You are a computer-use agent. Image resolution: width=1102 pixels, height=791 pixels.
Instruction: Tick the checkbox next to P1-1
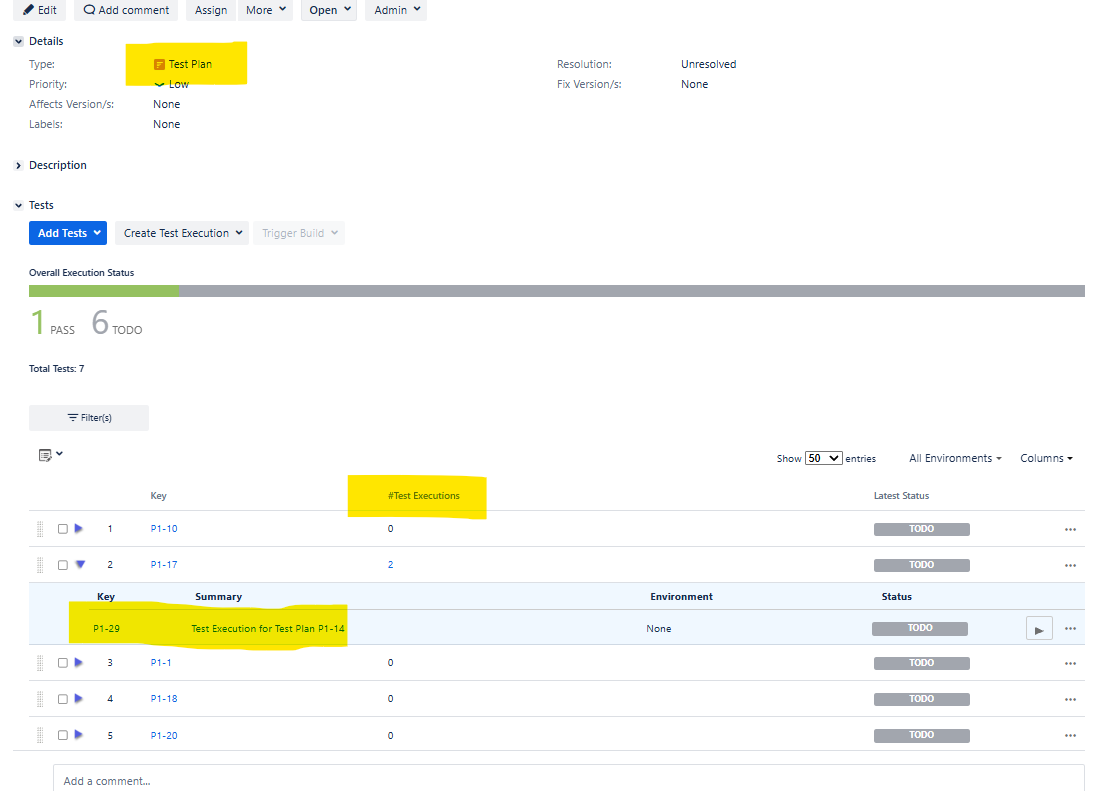click(62, 662)
